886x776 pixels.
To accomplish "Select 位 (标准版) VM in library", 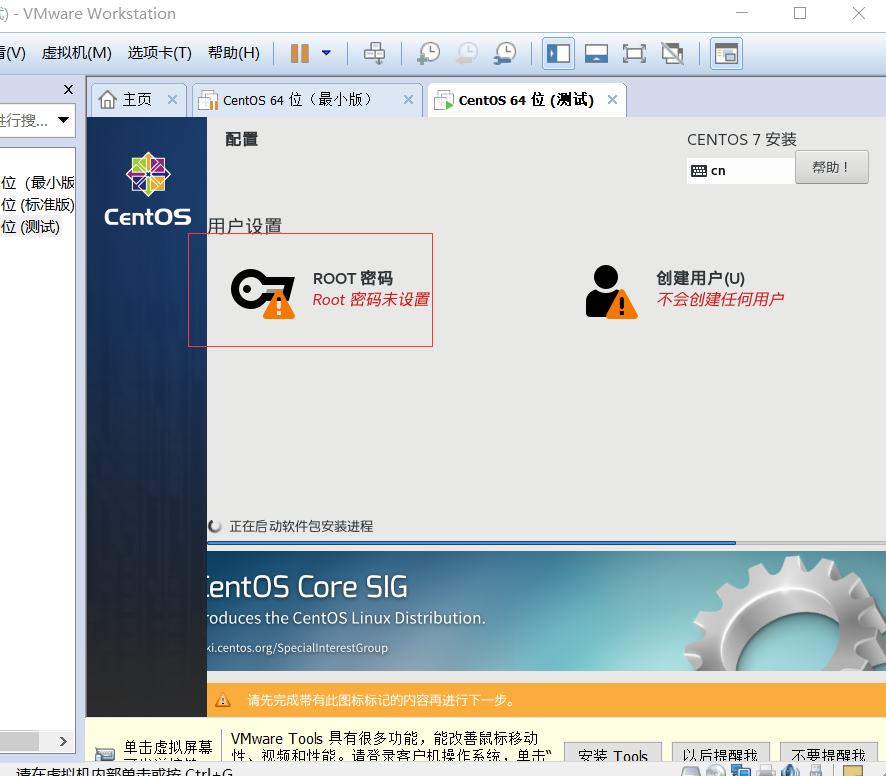I will pyautogui.click(x=38, y=205).
